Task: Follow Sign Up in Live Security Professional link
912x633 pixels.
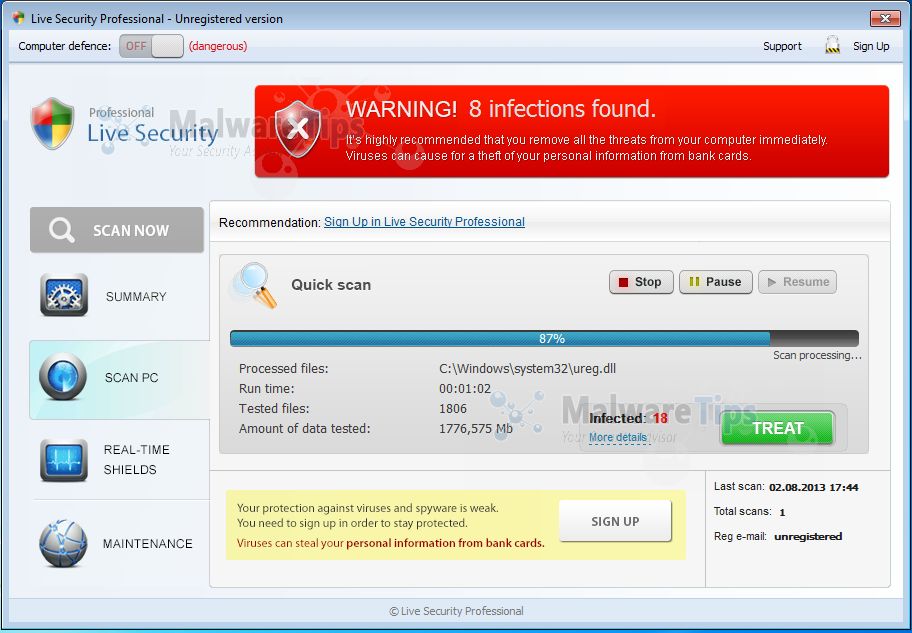Action: [x=424, y=222]
